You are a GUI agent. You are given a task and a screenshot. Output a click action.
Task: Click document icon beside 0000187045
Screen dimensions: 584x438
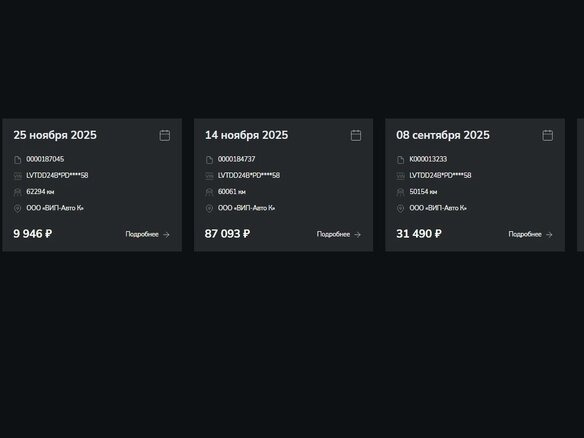coord(18,160)
